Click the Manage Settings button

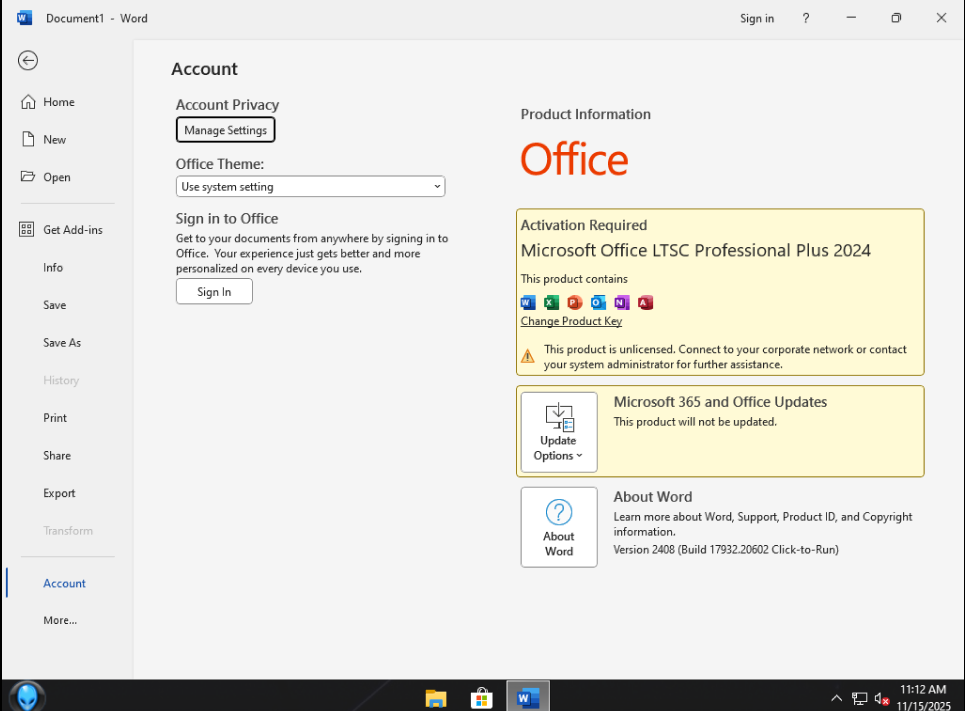pyautogui.click(x=225, y=130)
